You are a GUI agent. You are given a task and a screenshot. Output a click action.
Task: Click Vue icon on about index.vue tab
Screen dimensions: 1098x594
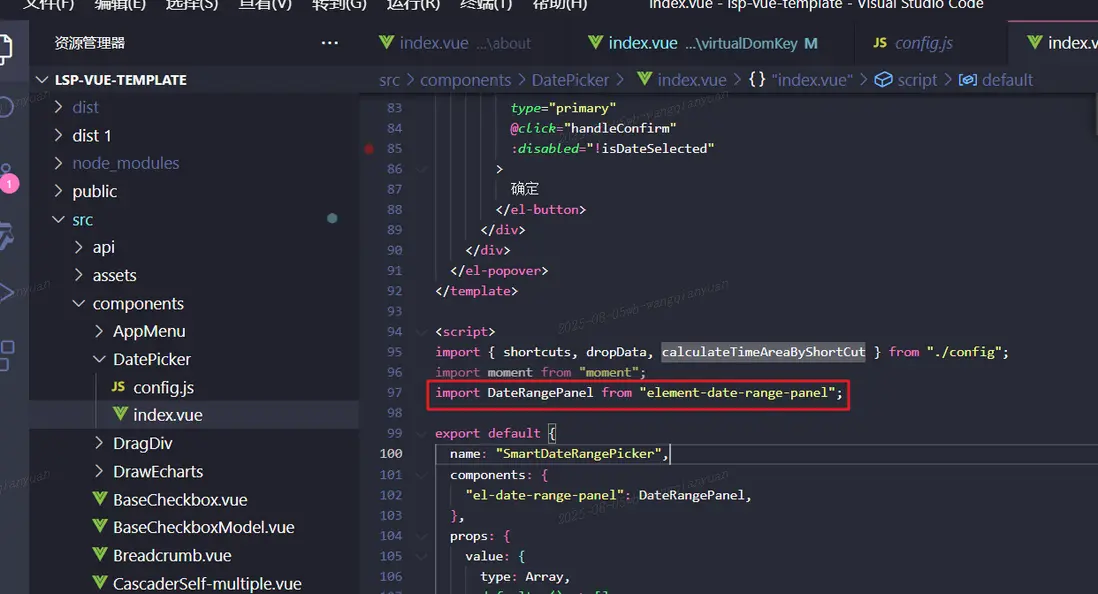click(386, 43)
